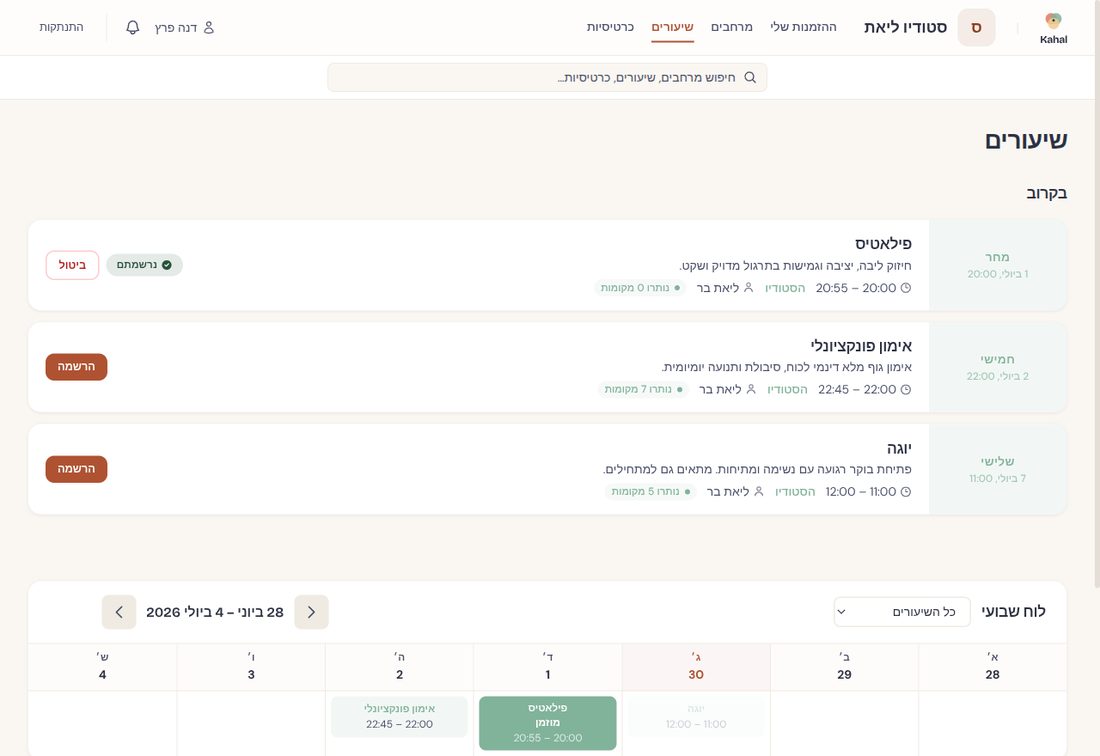Open the כל השיעורים filter dropdown
This screenshot has width=1100, height=756.
click(901, 612)
